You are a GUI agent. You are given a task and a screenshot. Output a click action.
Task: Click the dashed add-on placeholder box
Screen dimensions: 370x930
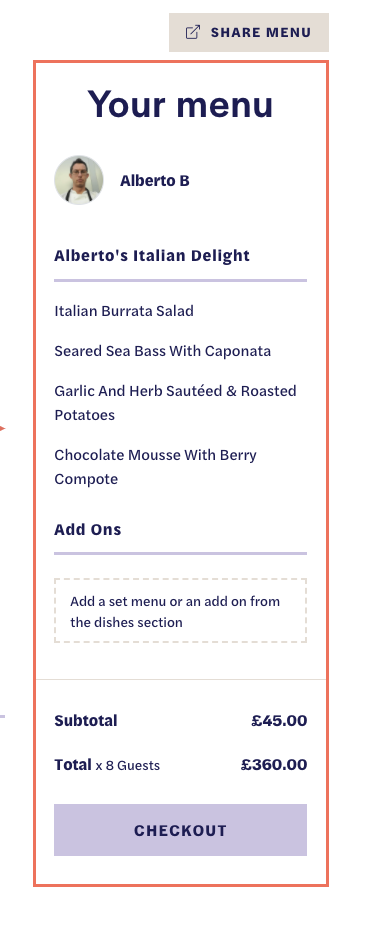point(180,611)
